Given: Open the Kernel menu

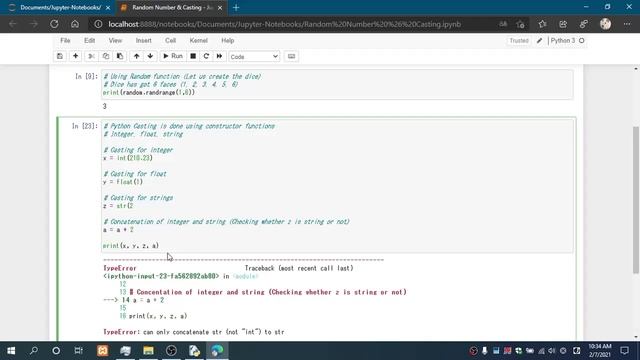Looking at the screenshot, I should (x=199, y=40).
